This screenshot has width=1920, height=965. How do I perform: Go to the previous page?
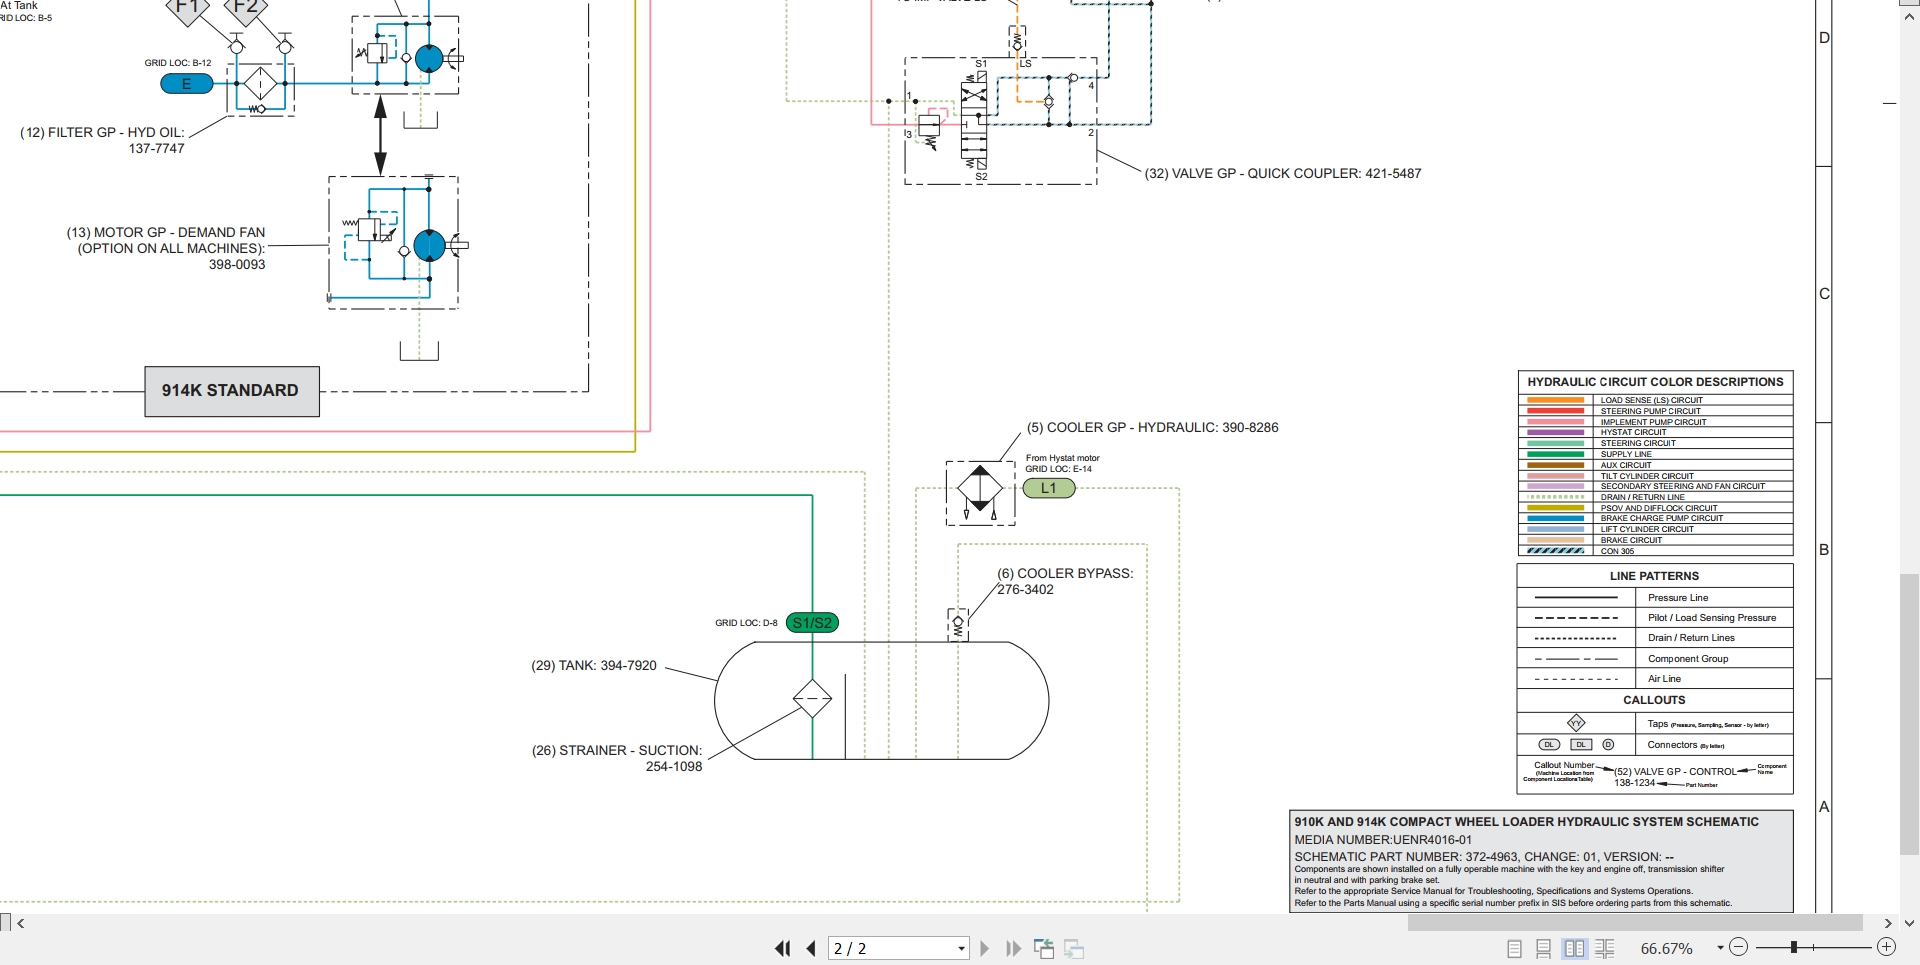(x=811, y=948)
